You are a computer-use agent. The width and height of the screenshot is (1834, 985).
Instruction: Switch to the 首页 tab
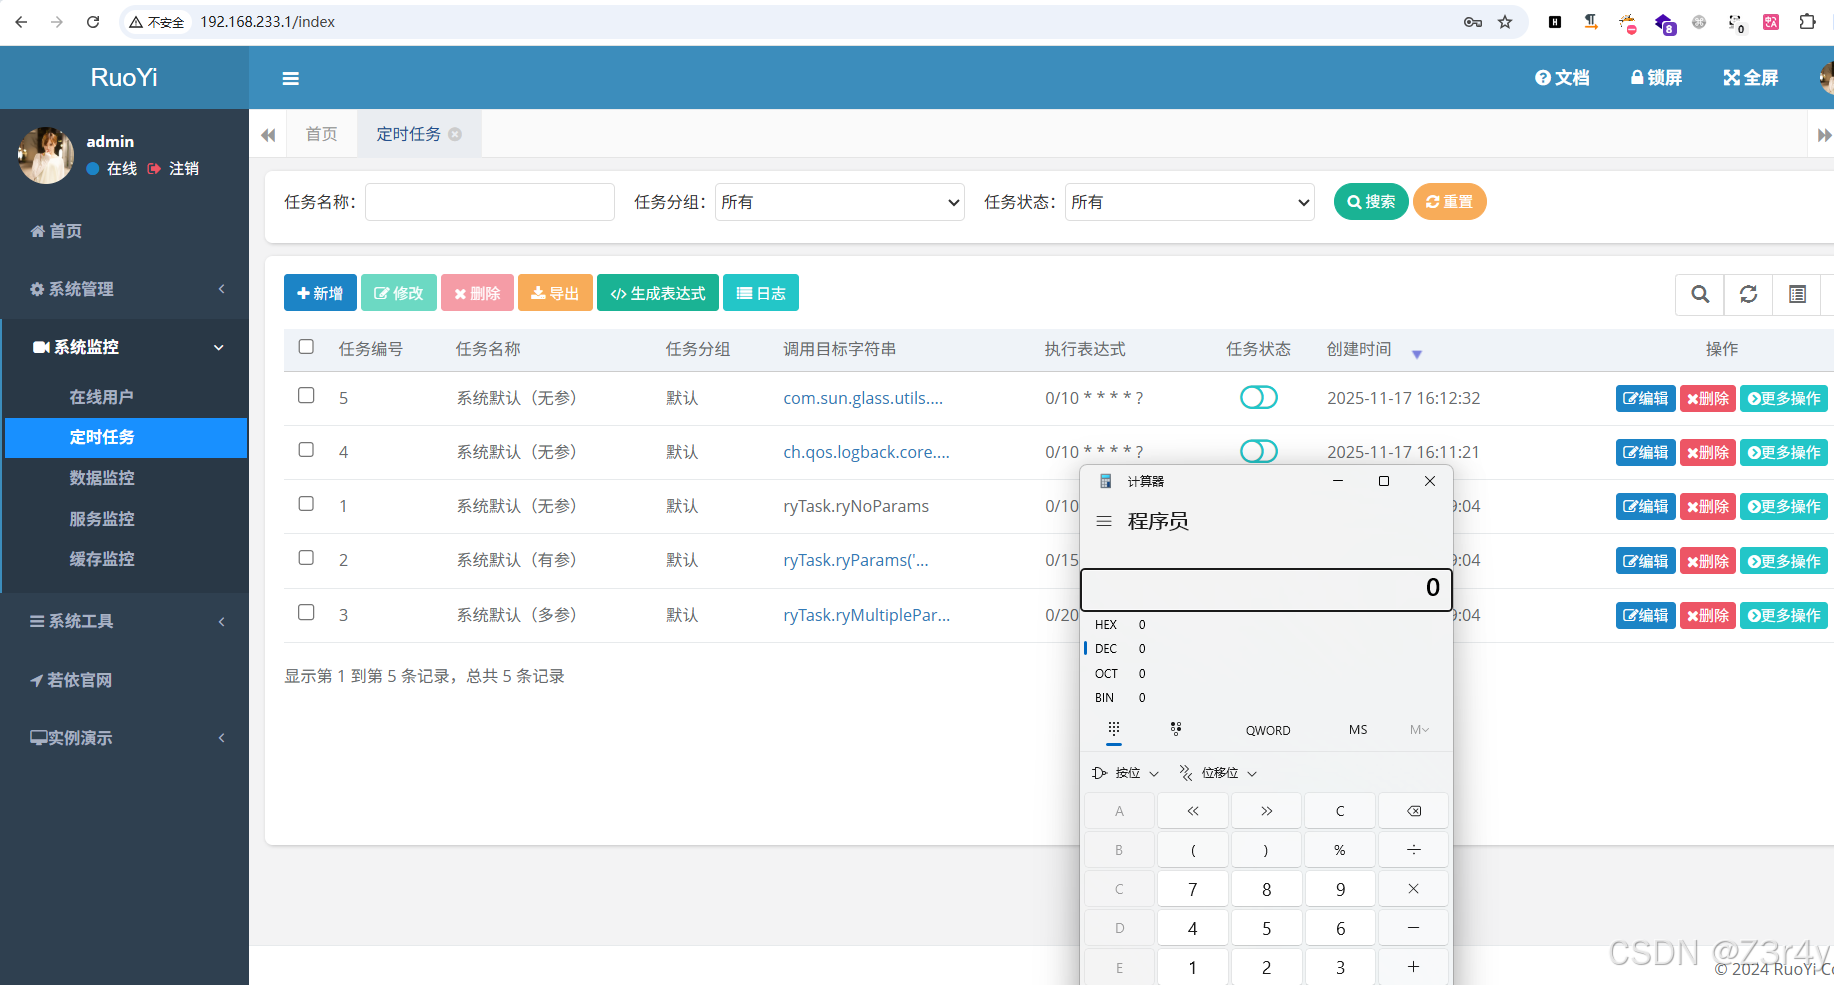point(321,133)
